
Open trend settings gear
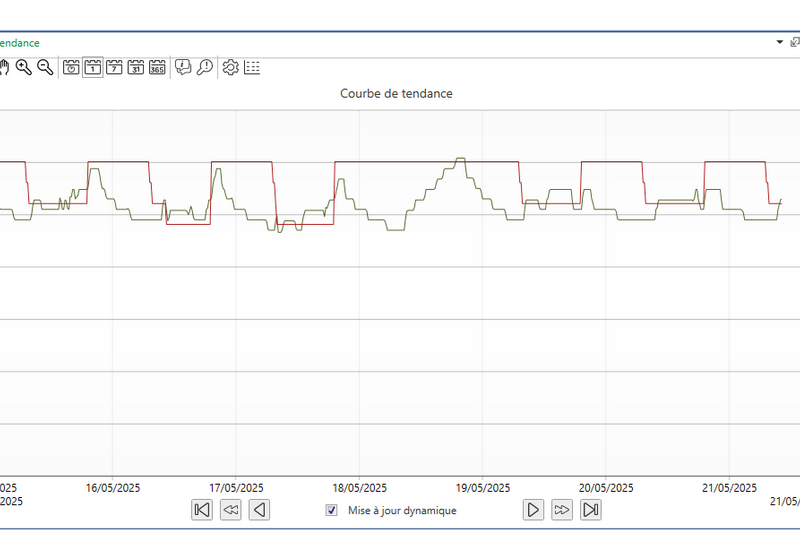(x=230, y=67)
